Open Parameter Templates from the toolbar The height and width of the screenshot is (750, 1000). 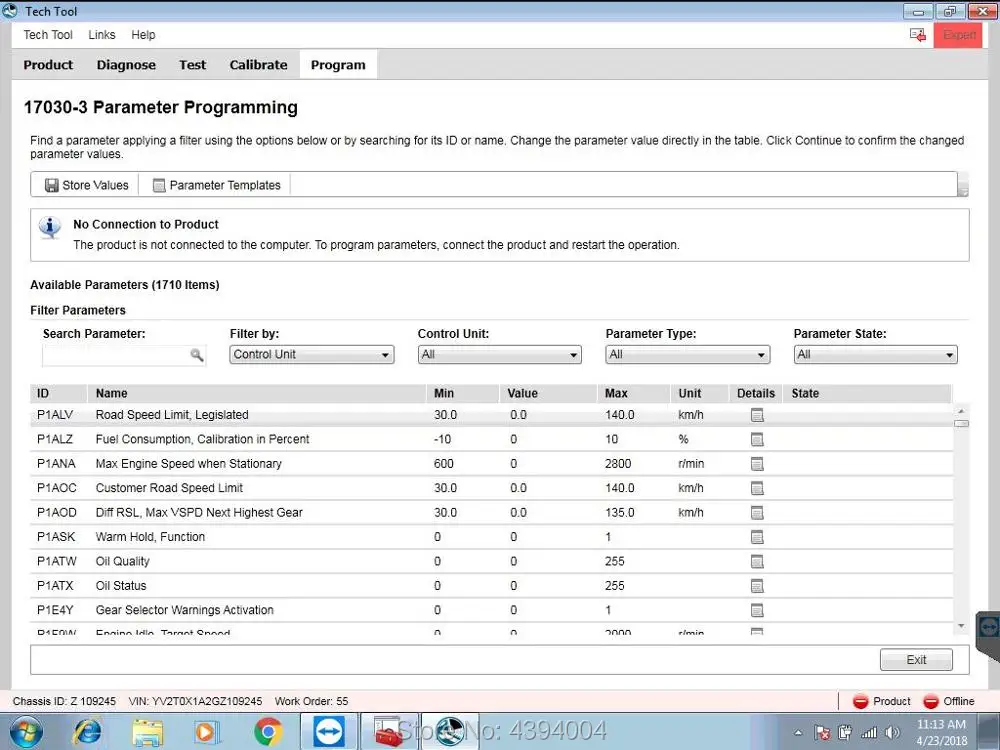216,185
